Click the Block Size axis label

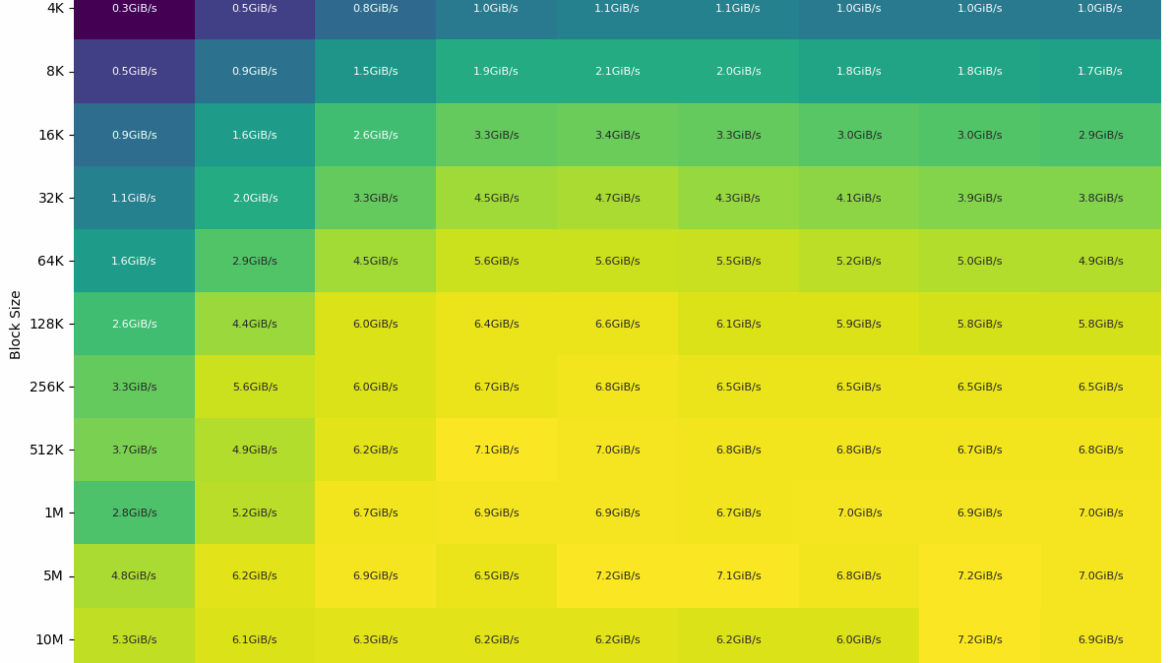(x=15, y=324)
